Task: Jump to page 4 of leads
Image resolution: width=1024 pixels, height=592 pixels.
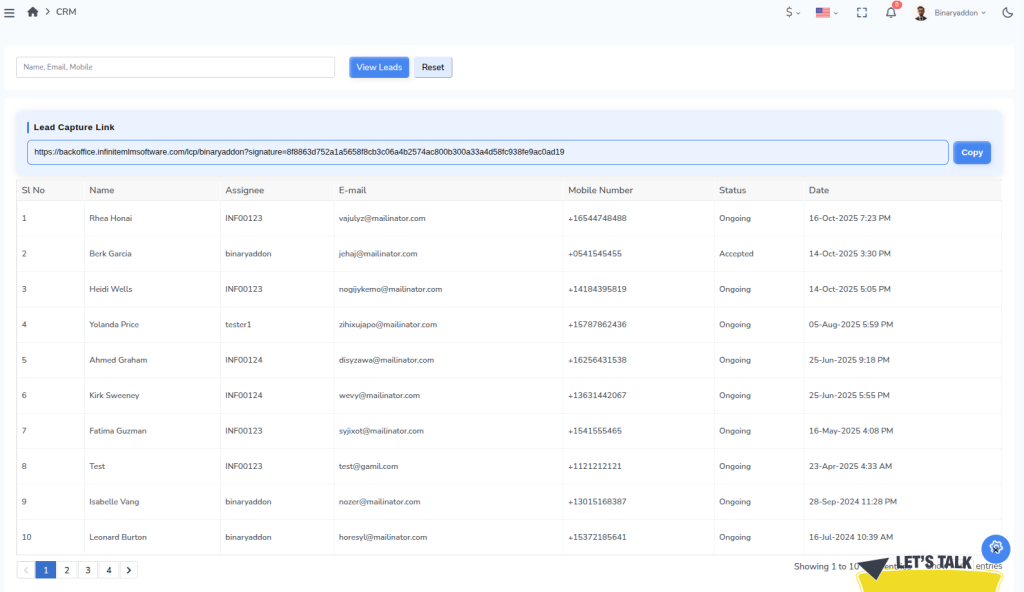Action: click(108, 570)
